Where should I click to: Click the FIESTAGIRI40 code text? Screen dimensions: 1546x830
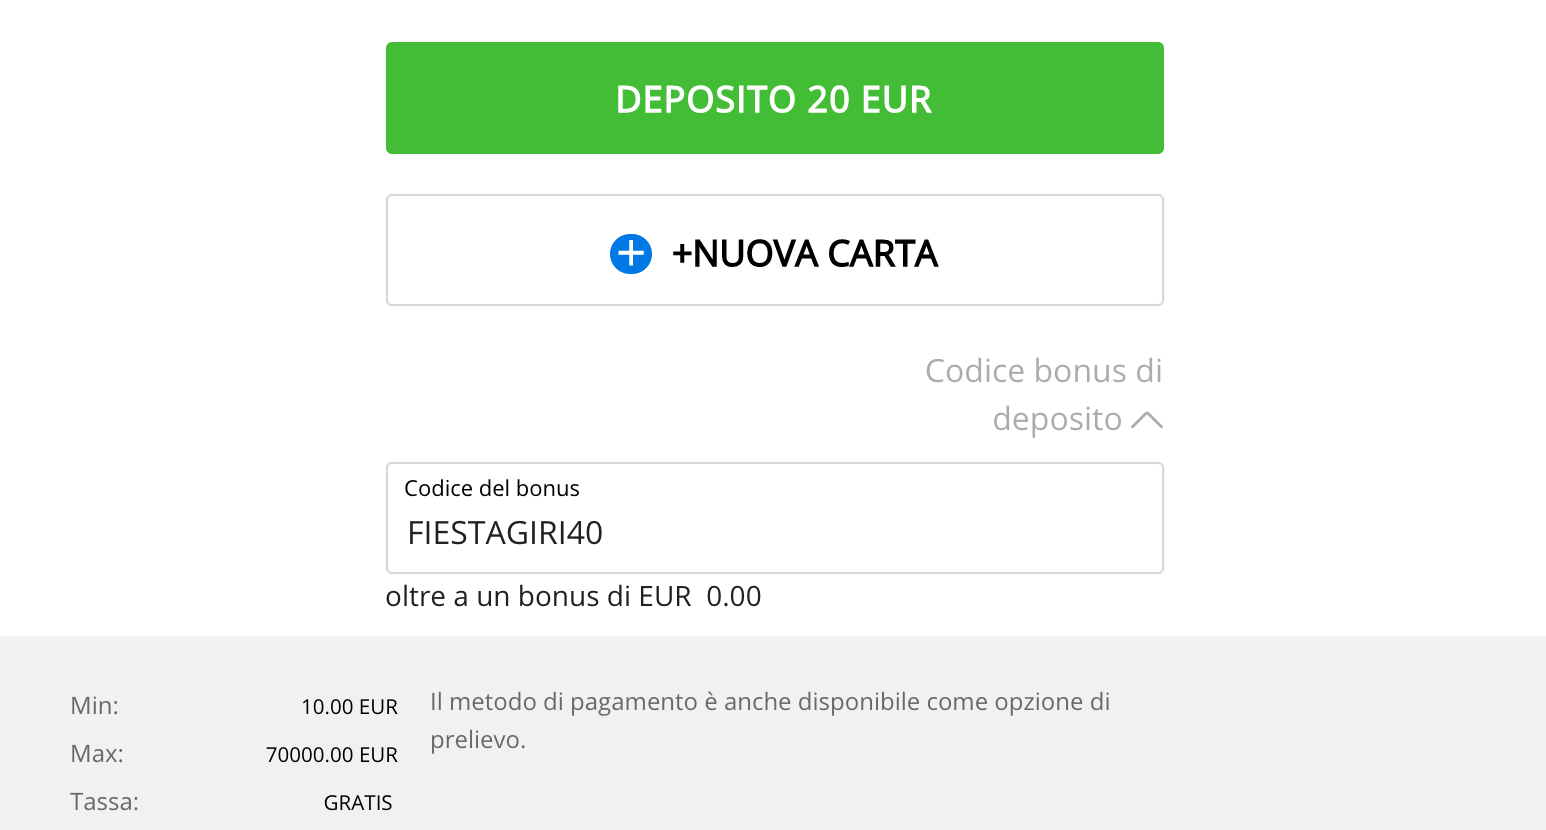click(505, 533)
